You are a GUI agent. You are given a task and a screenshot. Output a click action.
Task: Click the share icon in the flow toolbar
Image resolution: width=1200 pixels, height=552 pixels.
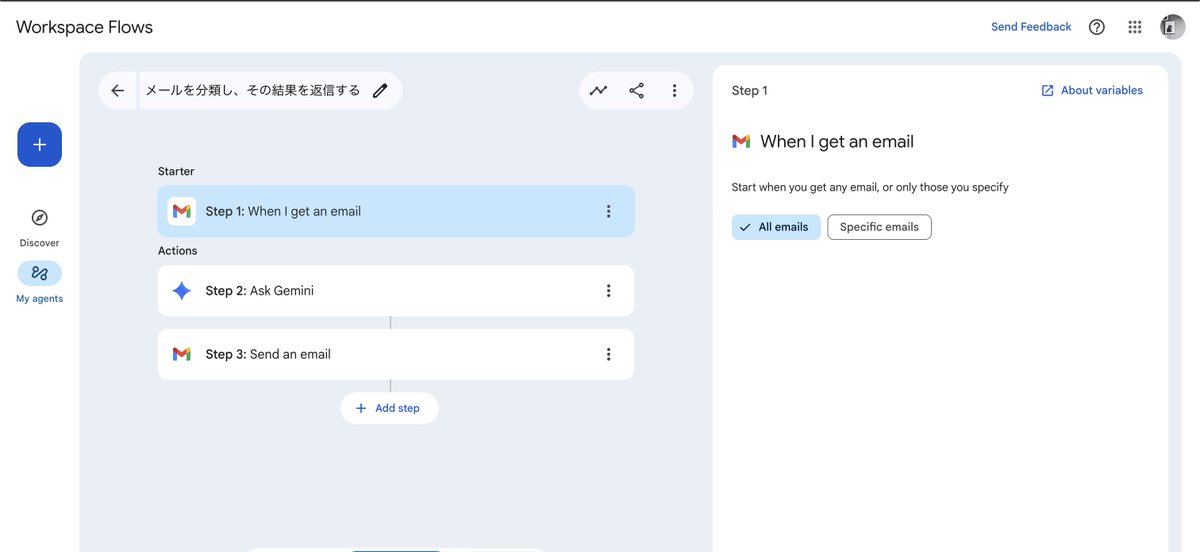click(637, 91)
